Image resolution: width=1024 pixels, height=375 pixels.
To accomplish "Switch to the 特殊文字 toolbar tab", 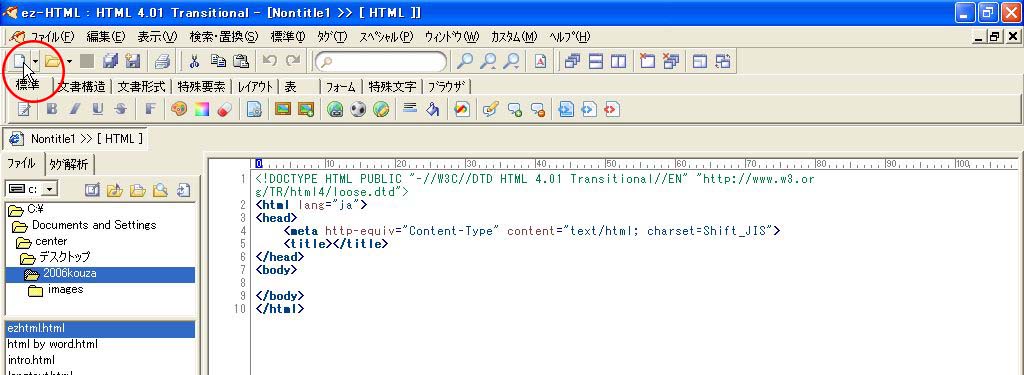I will tap(392, 87).
